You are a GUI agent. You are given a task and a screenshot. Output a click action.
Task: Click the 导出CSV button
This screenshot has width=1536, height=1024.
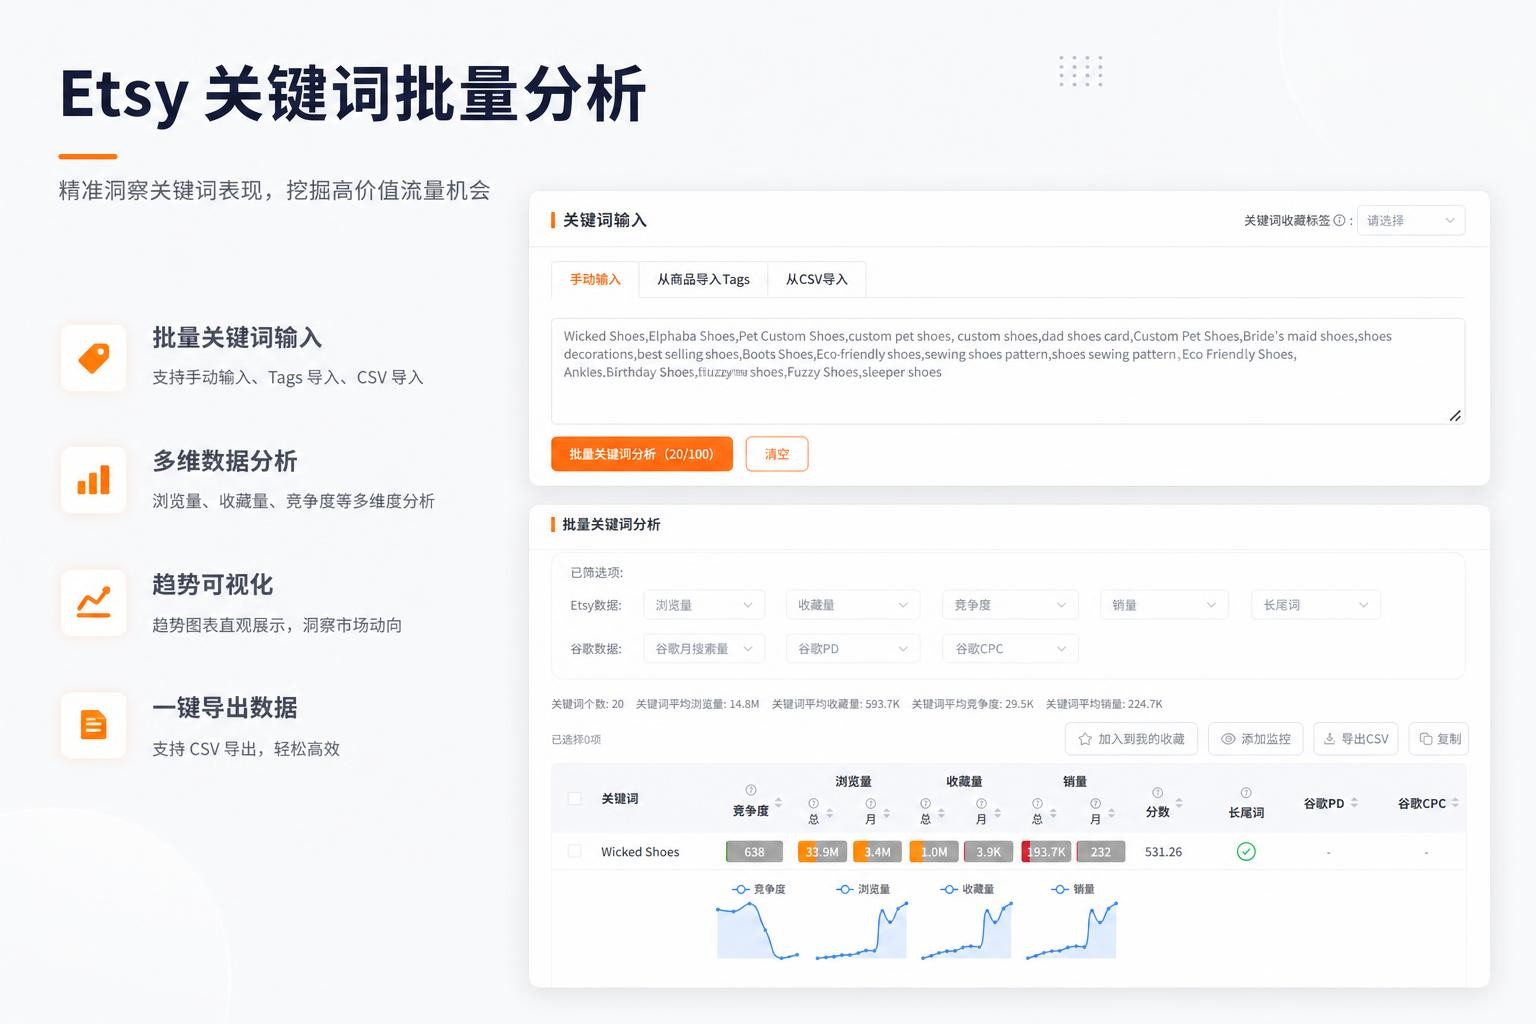point(1355,739)
